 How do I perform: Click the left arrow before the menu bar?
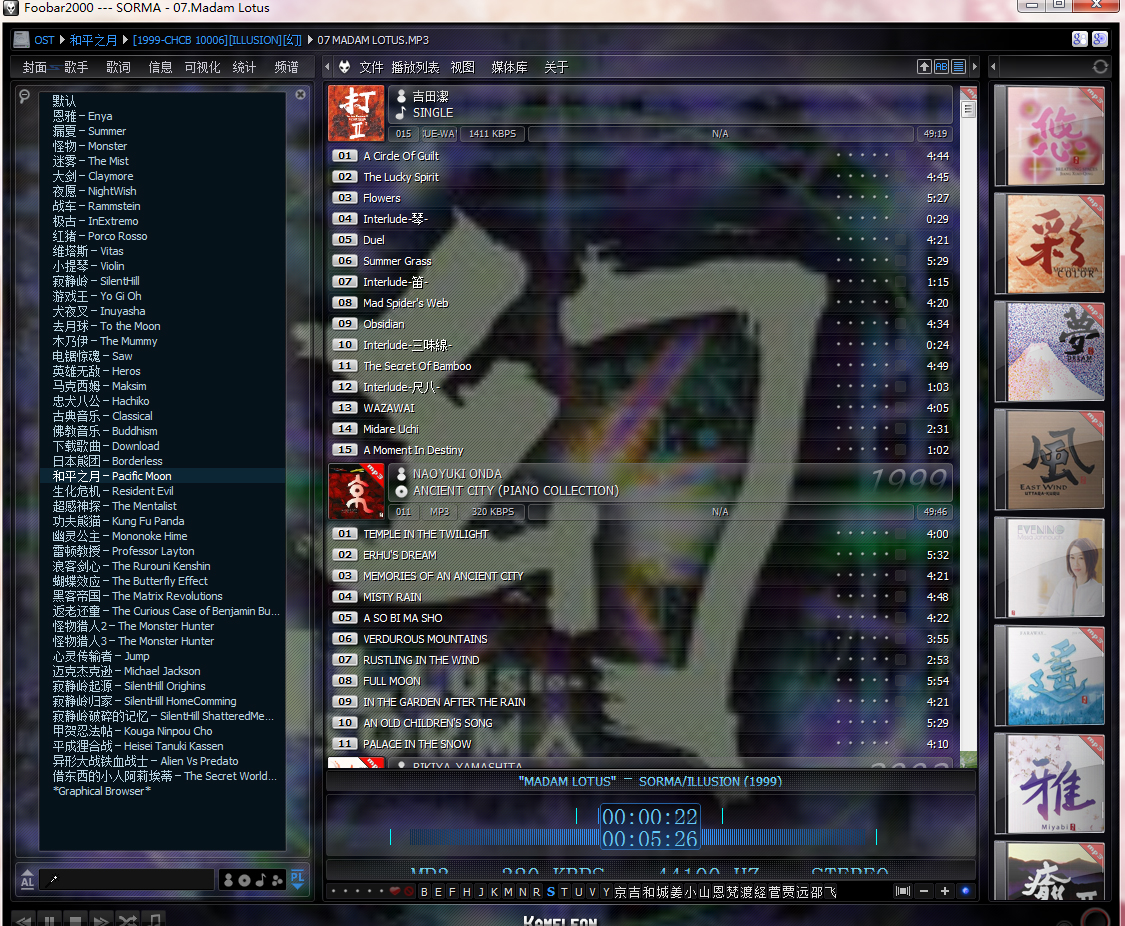tap(327, 67)
